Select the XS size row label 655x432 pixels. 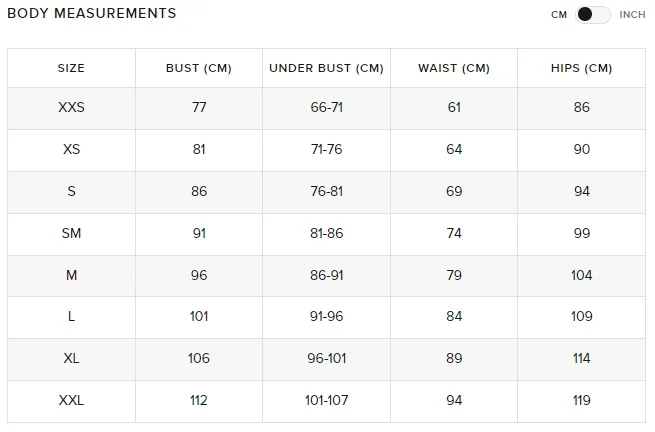71,150
